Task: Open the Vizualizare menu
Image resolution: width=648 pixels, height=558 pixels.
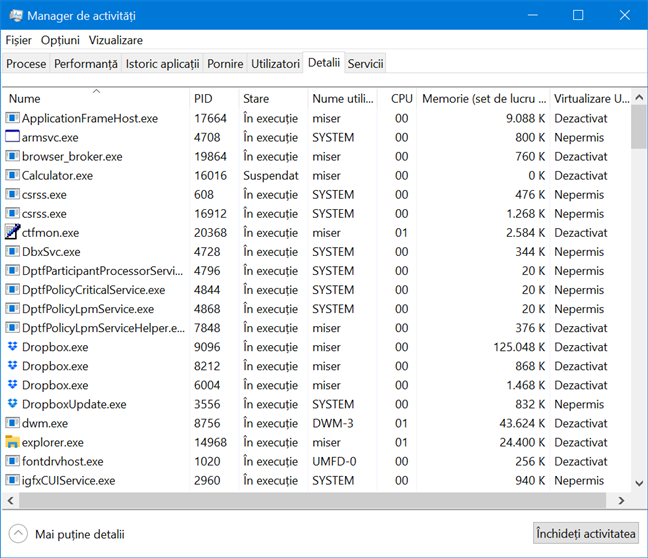Action: click(x=116, y=40)
